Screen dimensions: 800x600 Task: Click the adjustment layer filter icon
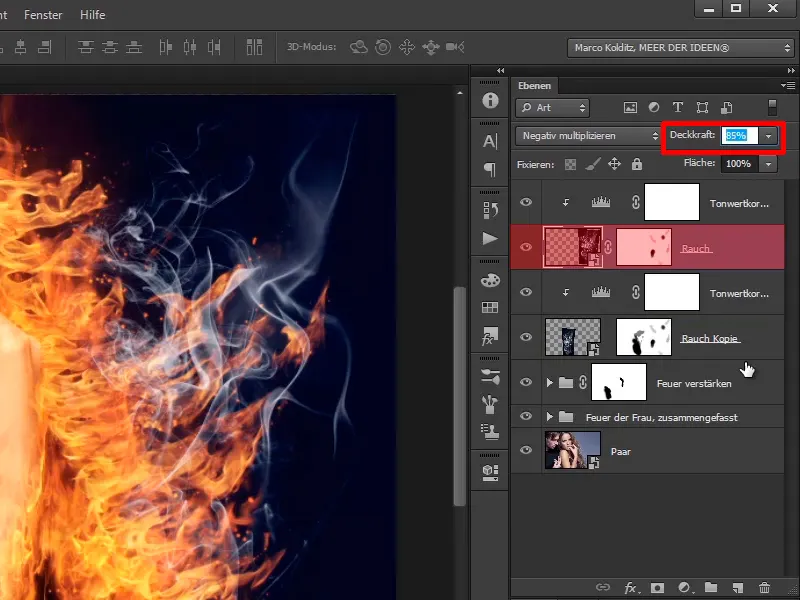(x=654, y=107)
